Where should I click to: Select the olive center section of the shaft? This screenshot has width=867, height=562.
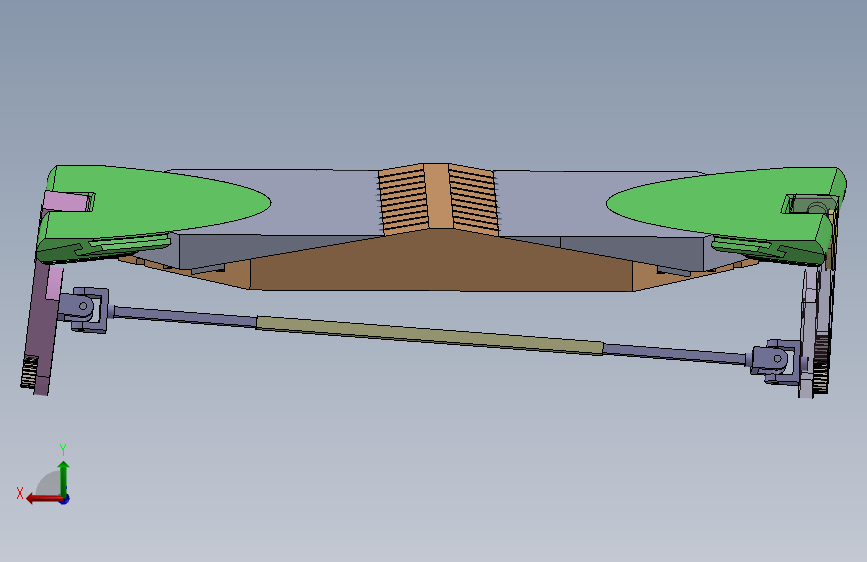[x=430, y=334]
